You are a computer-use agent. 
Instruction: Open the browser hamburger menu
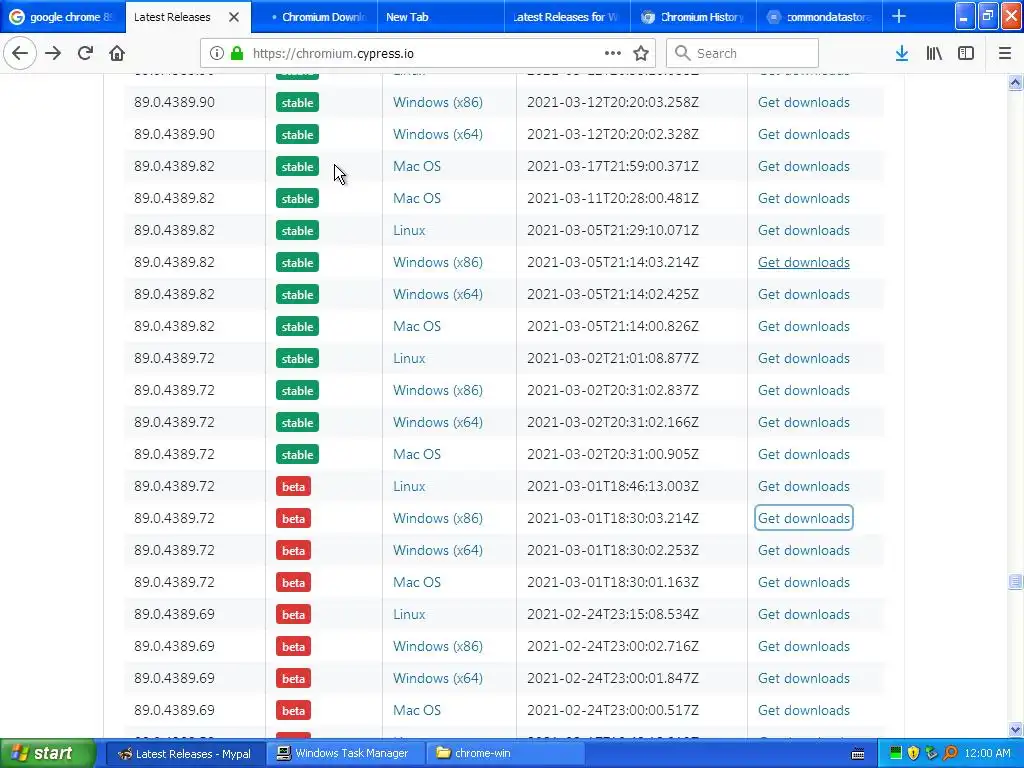tap(1005, 54)
